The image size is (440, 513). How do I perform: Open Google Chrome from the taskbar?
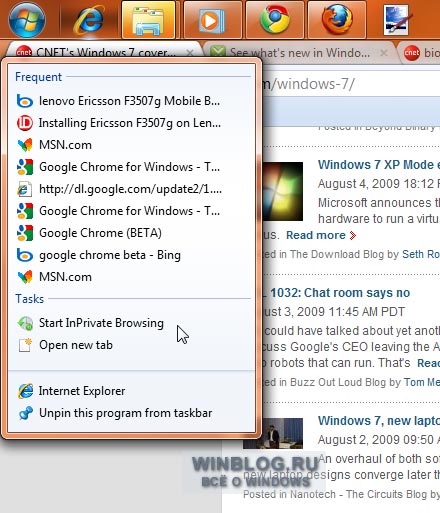coord(275,20)
